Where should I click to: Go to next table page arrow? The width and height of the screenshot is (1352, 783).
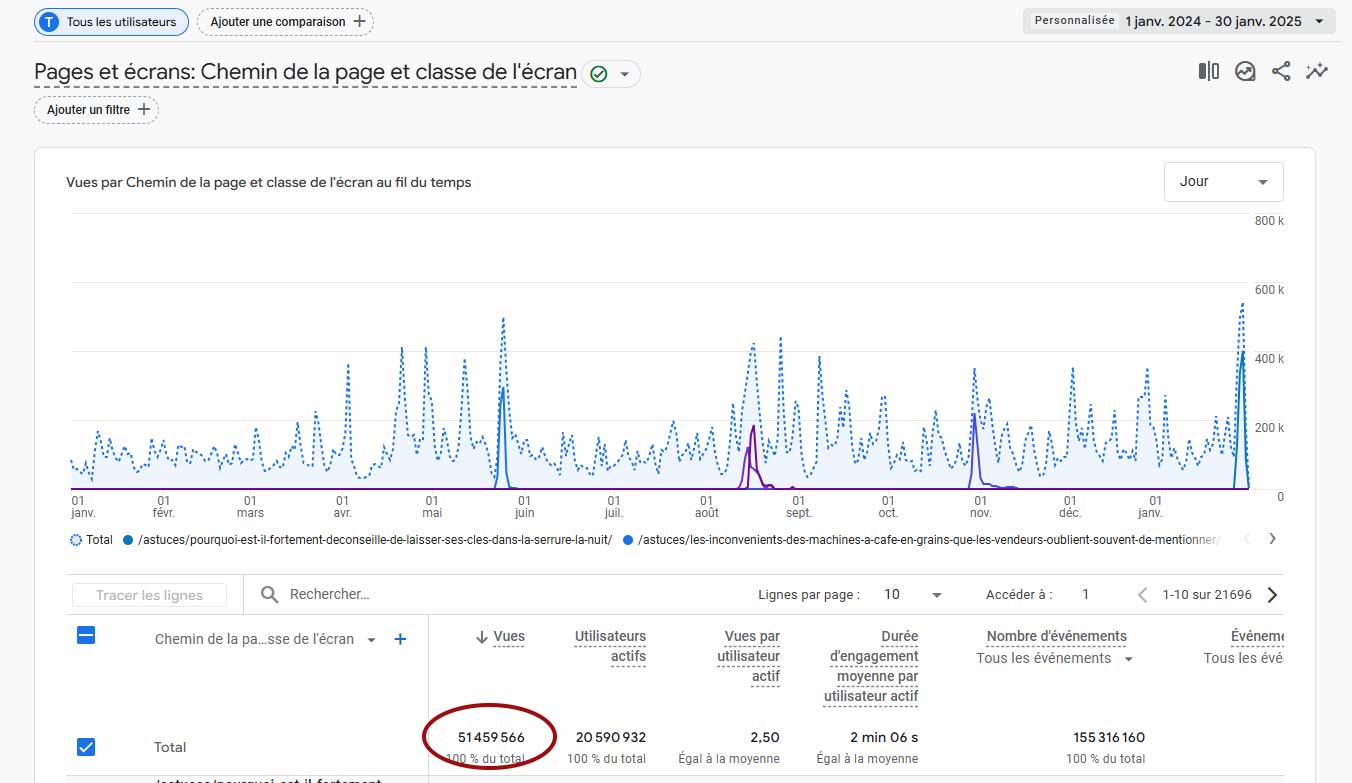(1272, 595)
